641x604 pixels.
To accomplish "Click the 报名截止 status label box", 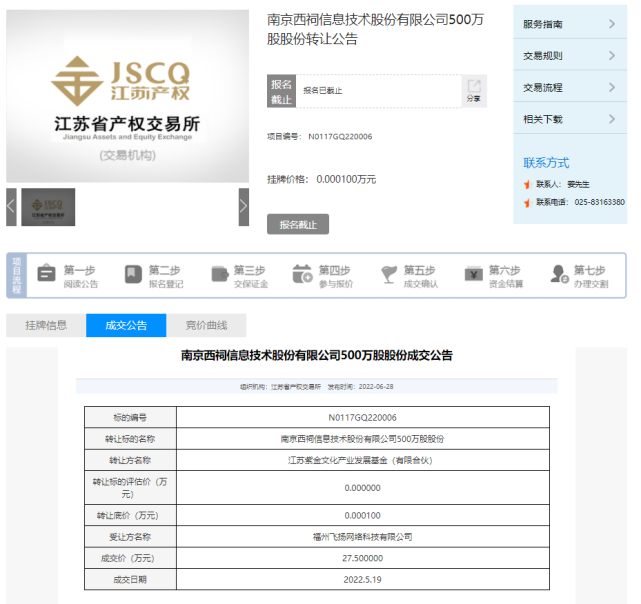I will [281, 91].
